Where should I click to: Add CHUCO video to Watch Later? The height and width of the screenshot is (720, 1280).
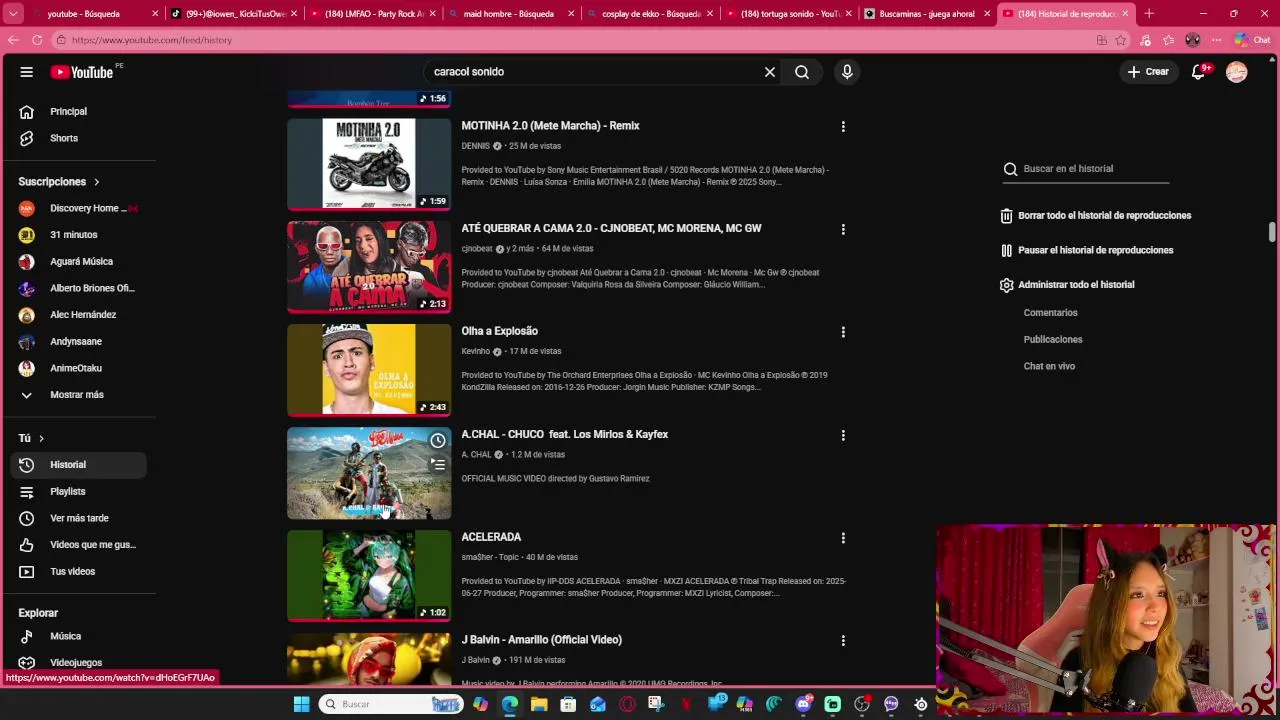[x=438, y=441]
